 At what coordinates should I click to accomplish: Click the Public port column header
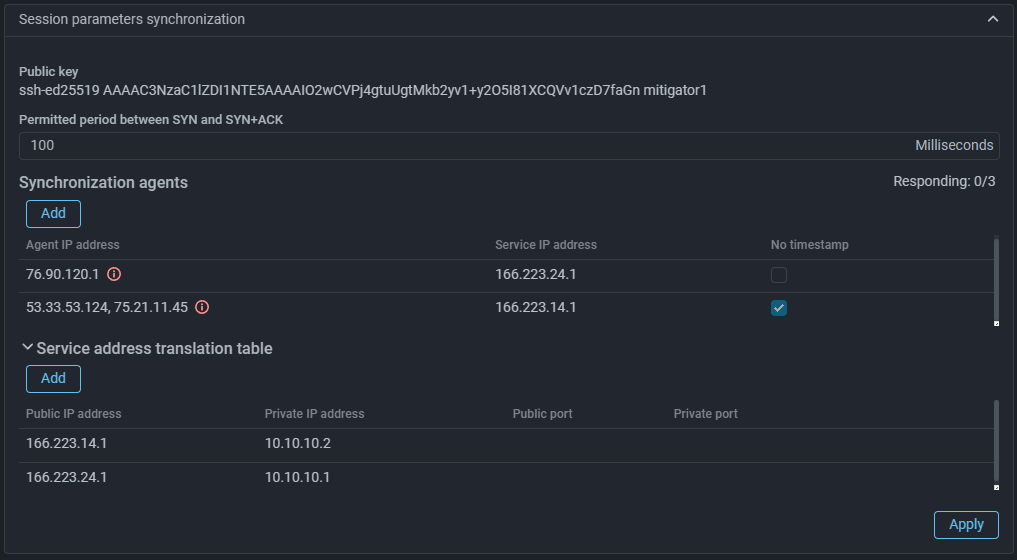click(x=542, y=414)
